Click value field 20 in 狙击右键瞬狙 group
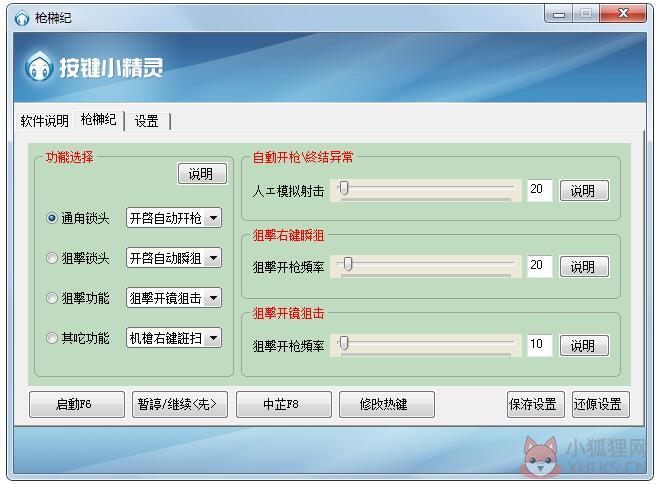This screenshot has height=484, width=658. [x=539, y=266]
